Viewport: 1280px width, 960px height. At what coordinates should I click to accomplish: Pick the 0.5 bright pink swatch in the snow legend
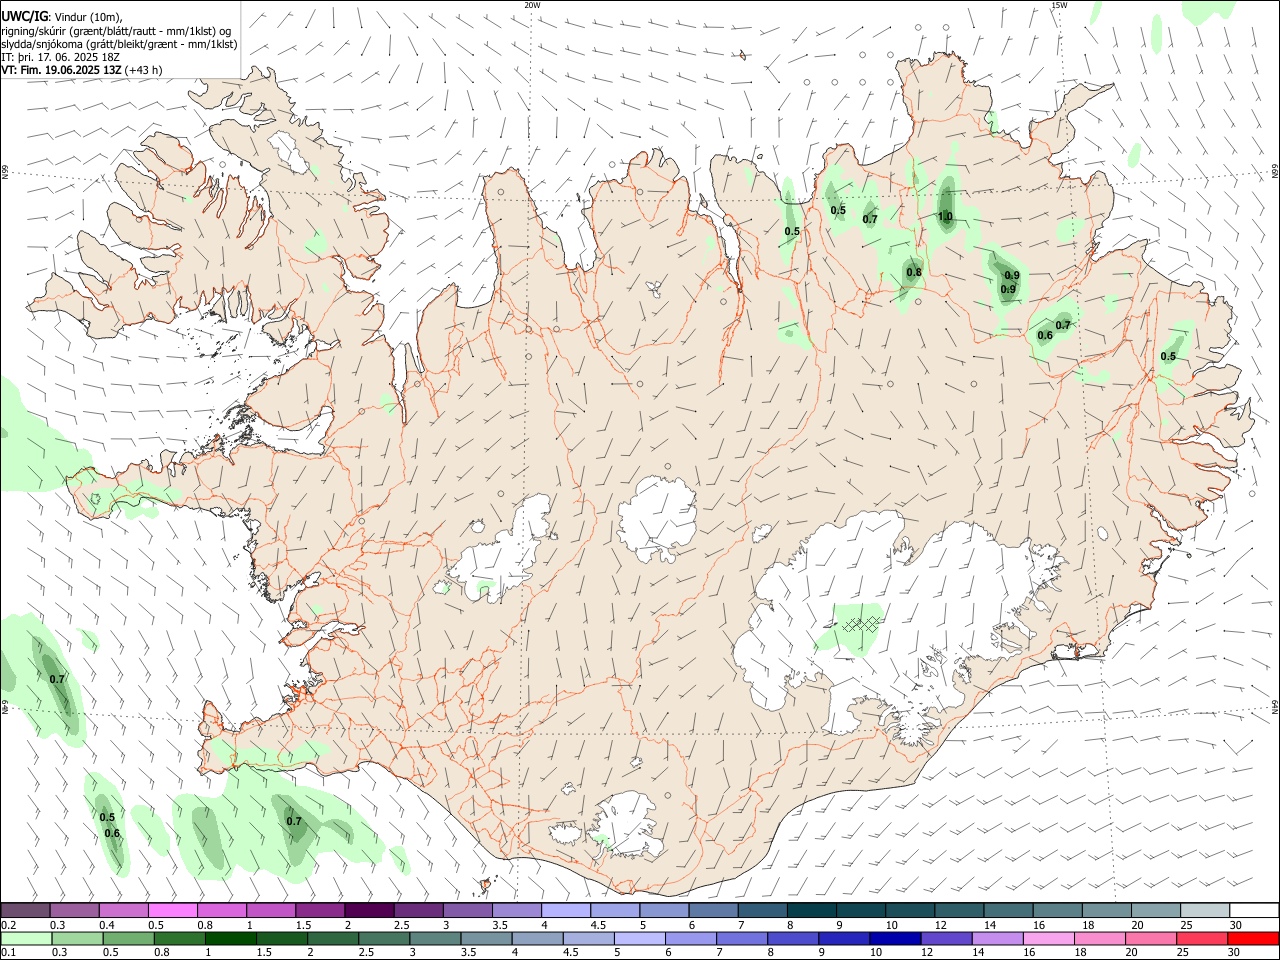(x=173, y=910)
